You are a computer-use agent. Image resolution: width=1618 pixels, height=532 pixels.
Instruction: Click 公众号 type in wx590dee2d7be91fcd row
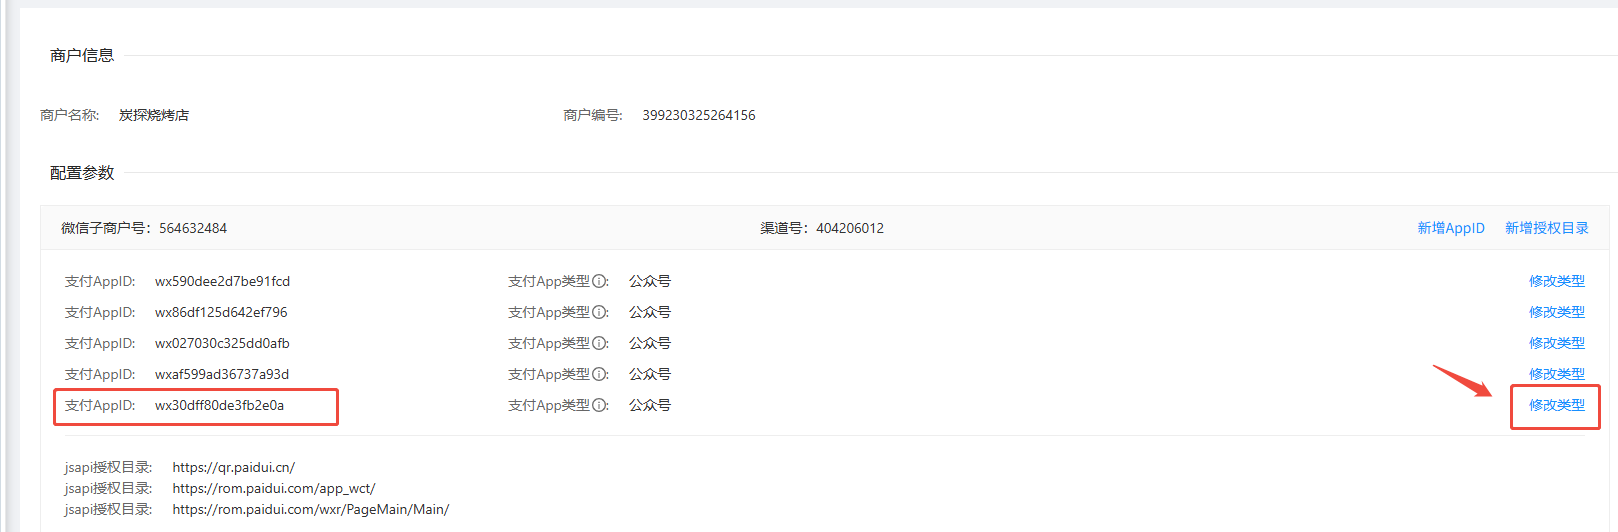650,281
